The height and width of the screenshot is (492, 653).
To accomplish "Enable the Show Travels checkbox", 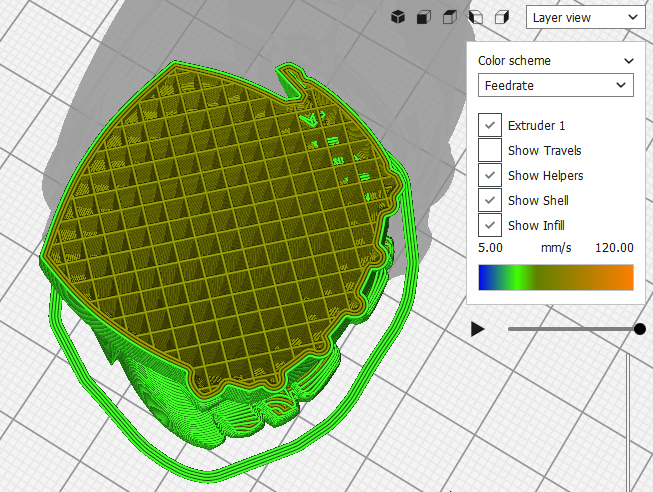I will click(490, 150).
